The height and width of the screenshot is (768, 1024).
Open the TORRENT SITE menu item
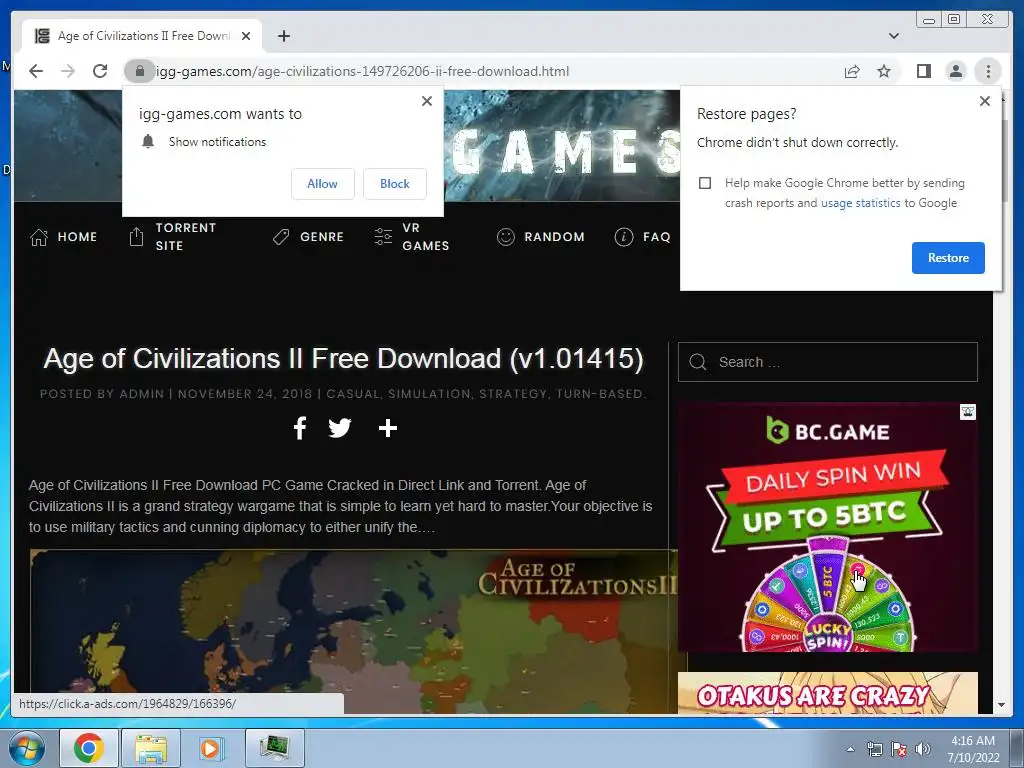click(172, 236)
